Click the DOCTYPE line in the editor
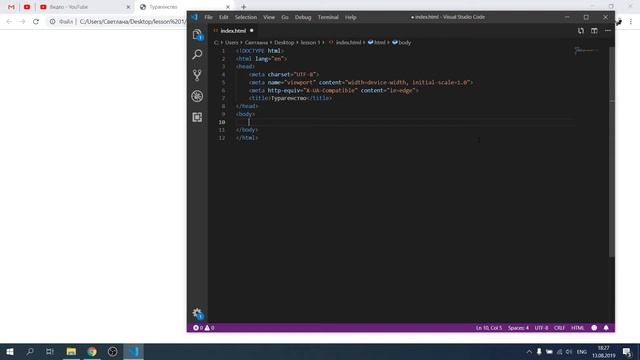The width and height of the screenshot is (640, 360). [x=260, y=51]
